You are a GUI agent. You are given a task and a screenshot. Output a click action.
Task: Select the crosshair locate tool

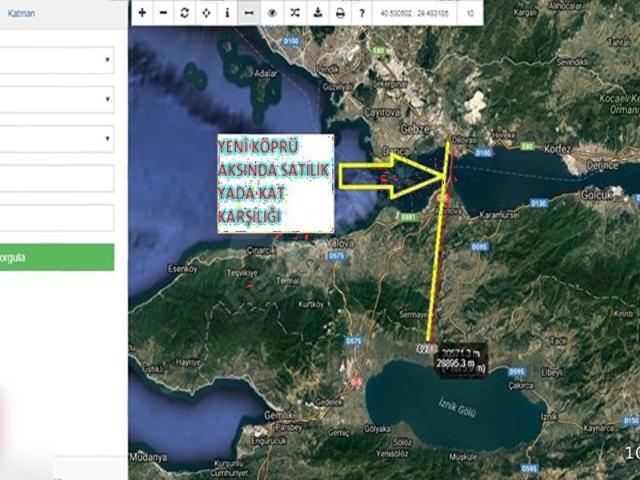click(206, 13)
